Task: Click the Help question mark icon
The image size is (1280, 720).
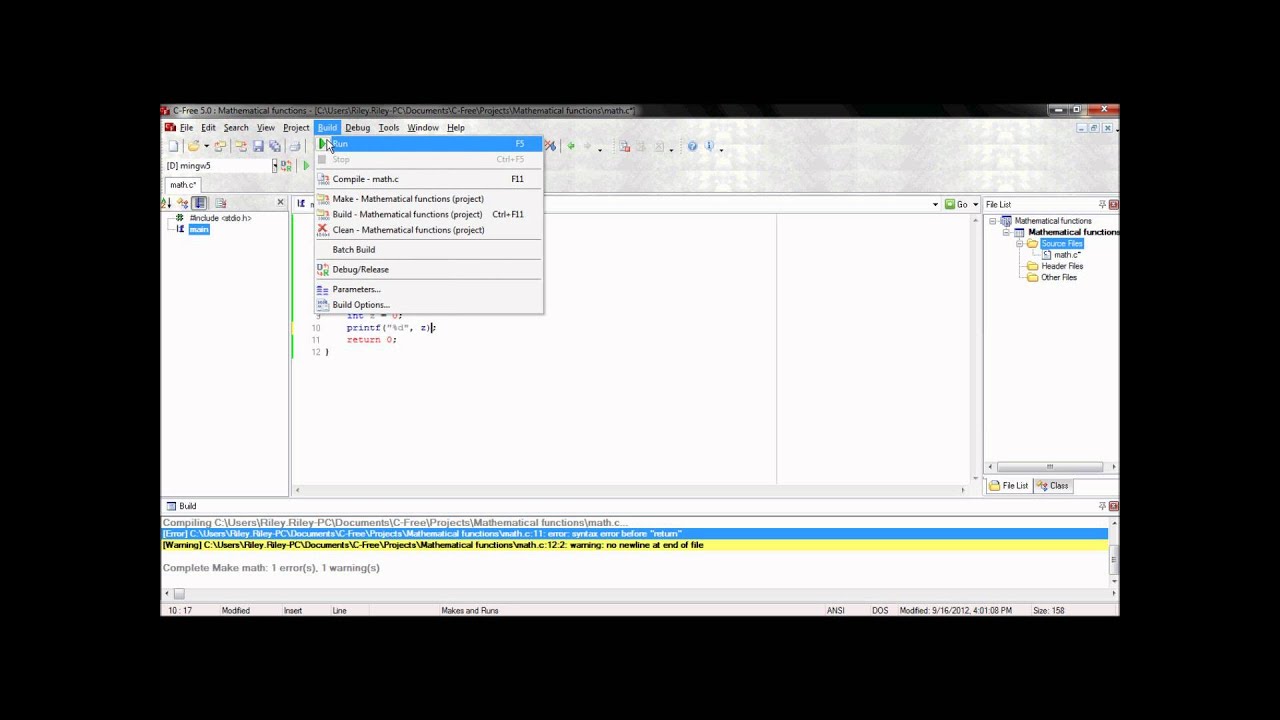Action: [692, 147]
